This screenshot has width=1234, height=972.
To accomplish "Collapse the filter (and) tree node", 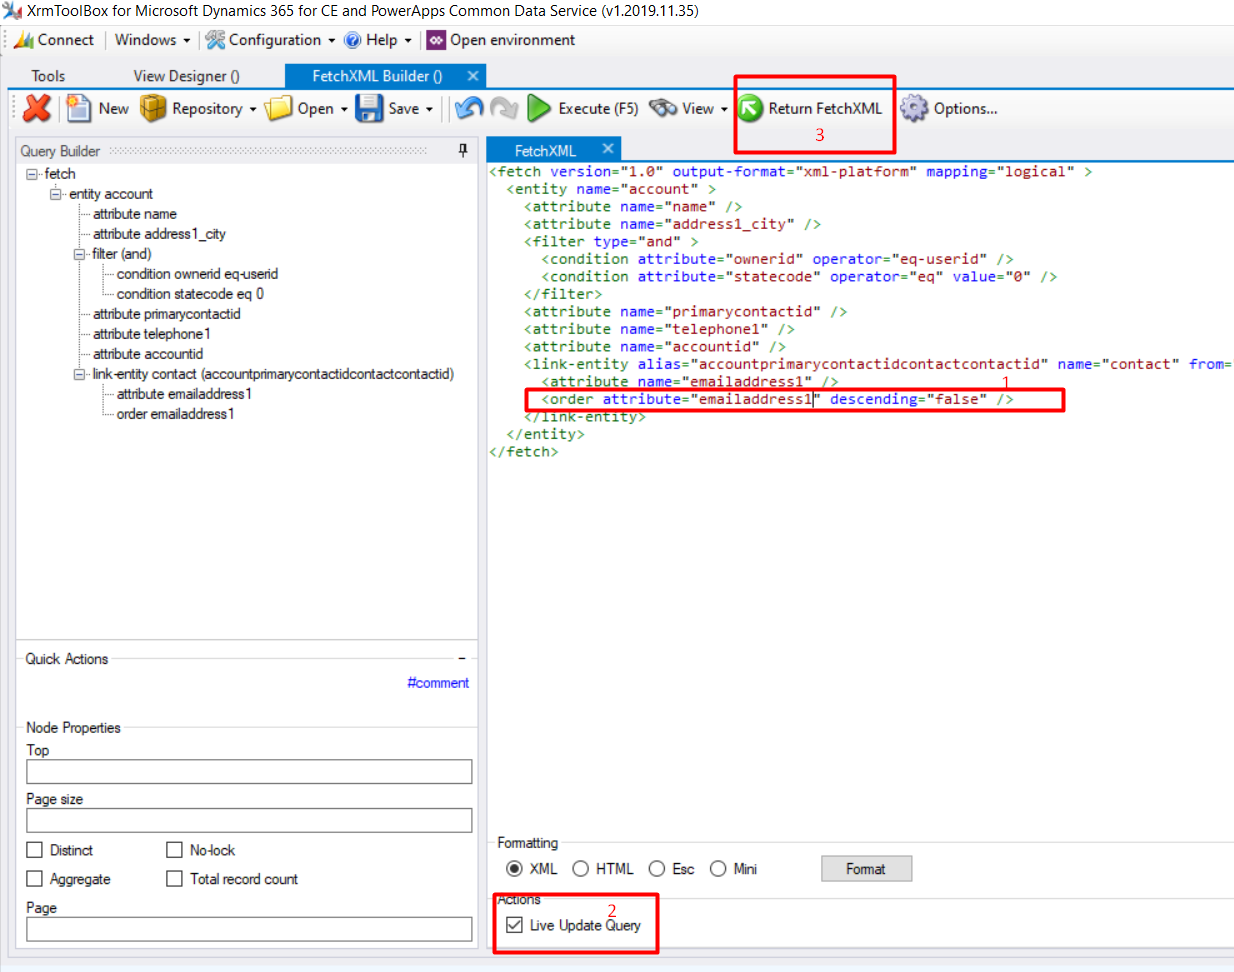I will click(x=79, y=254).
